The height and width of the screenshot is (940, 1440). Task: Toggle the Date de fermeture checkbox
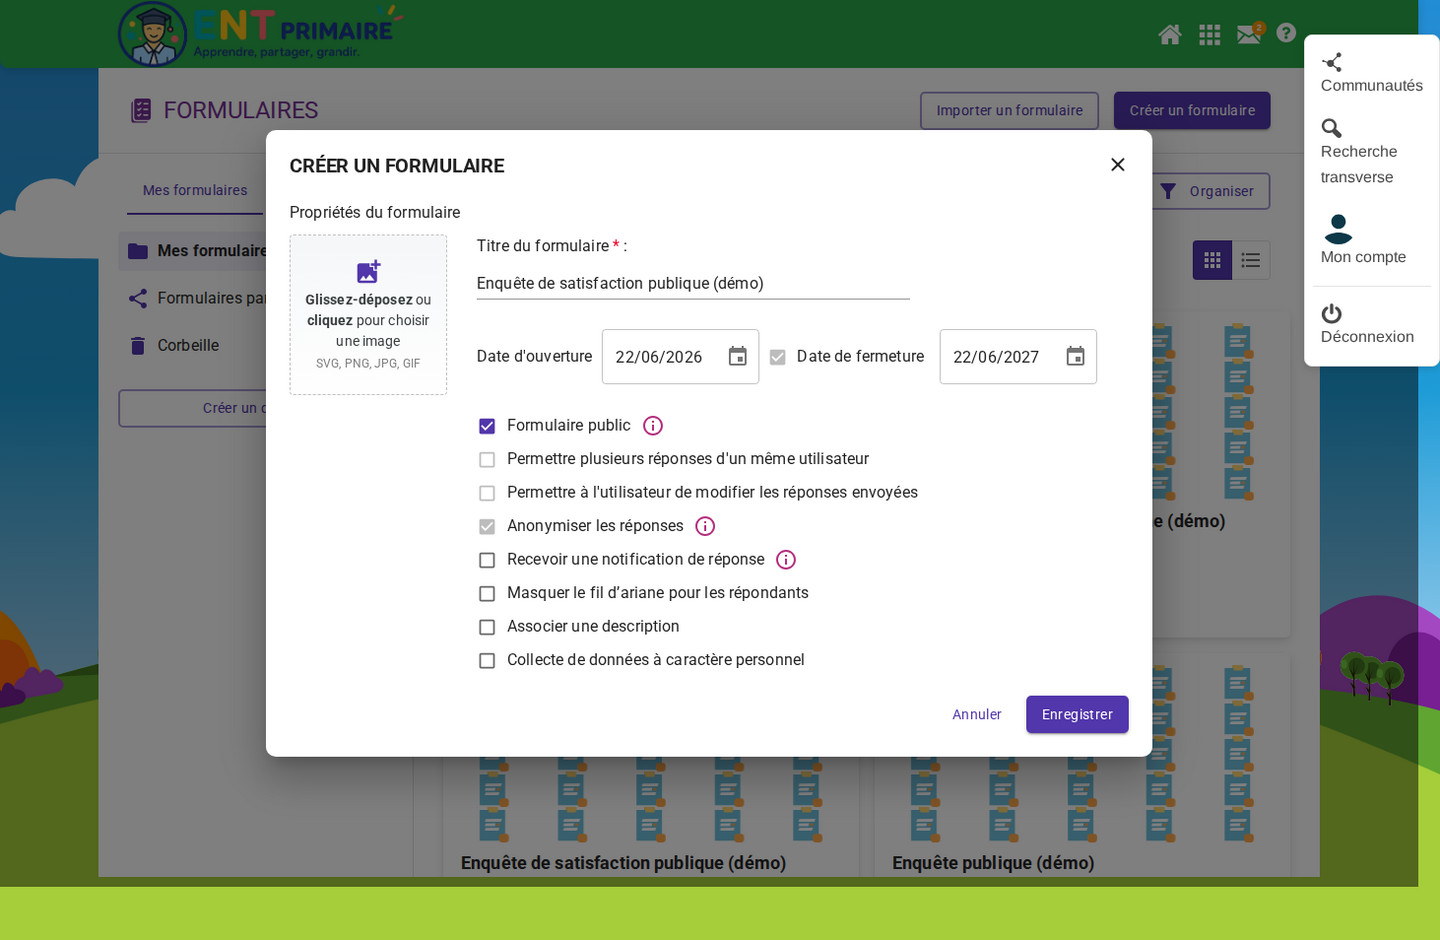click(778, 357)
